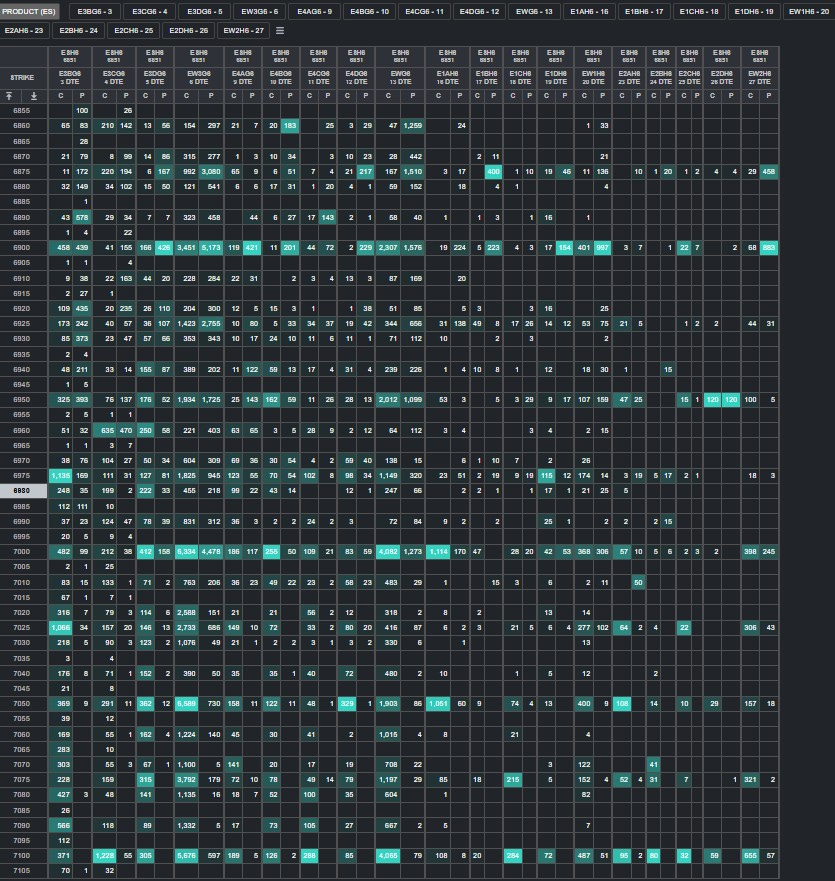This screenshot has width=835, height=881.
Task: Click the EWG6 13 DTE column header
Action: coord(400,78)
